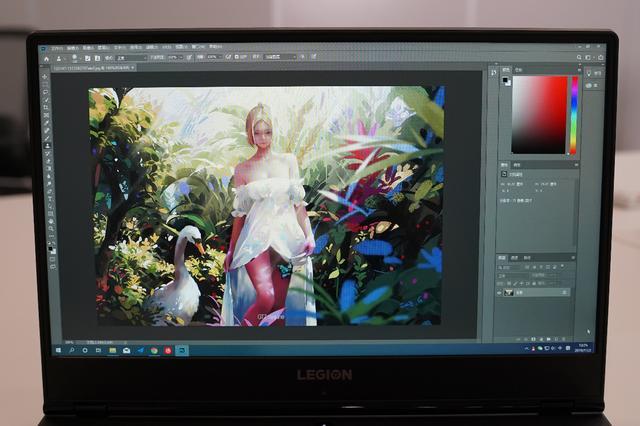The height and width of the screenshot is (426, 640).
Task: Toggle the airbrush build-up button
Action: click(x=229, y=57)
